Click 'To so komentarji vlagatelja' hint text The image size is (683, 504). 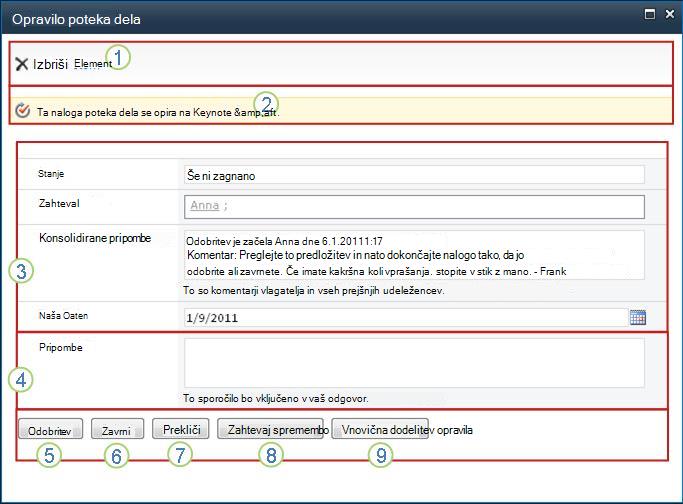[x=314, y=290]
